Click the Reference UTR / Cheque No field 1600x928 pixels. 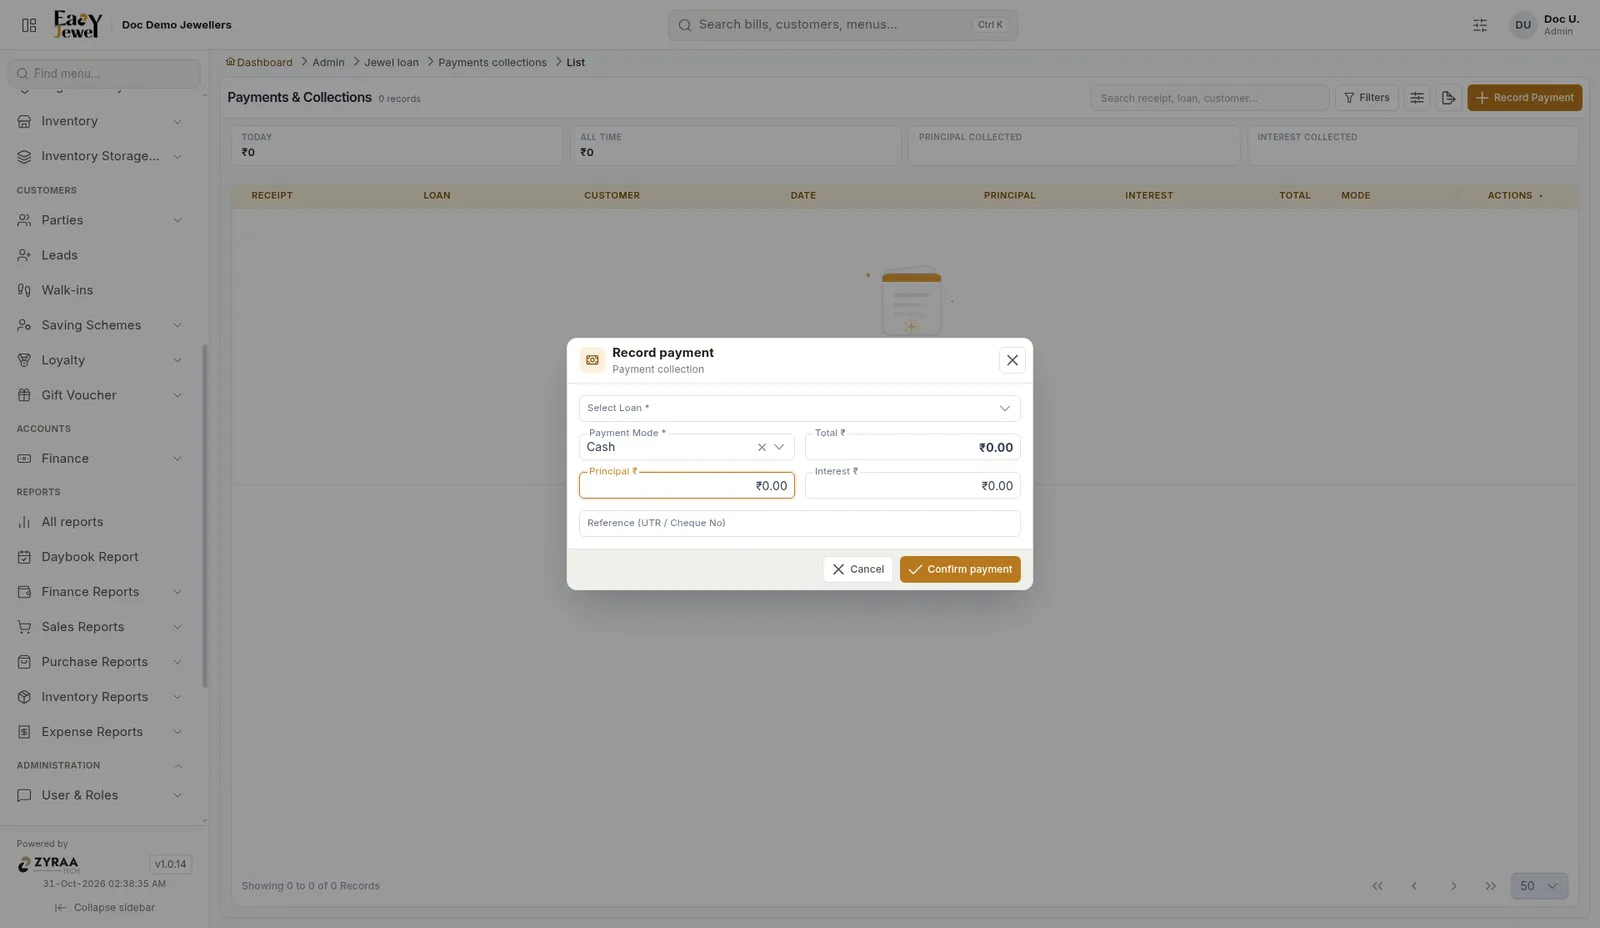799,523
